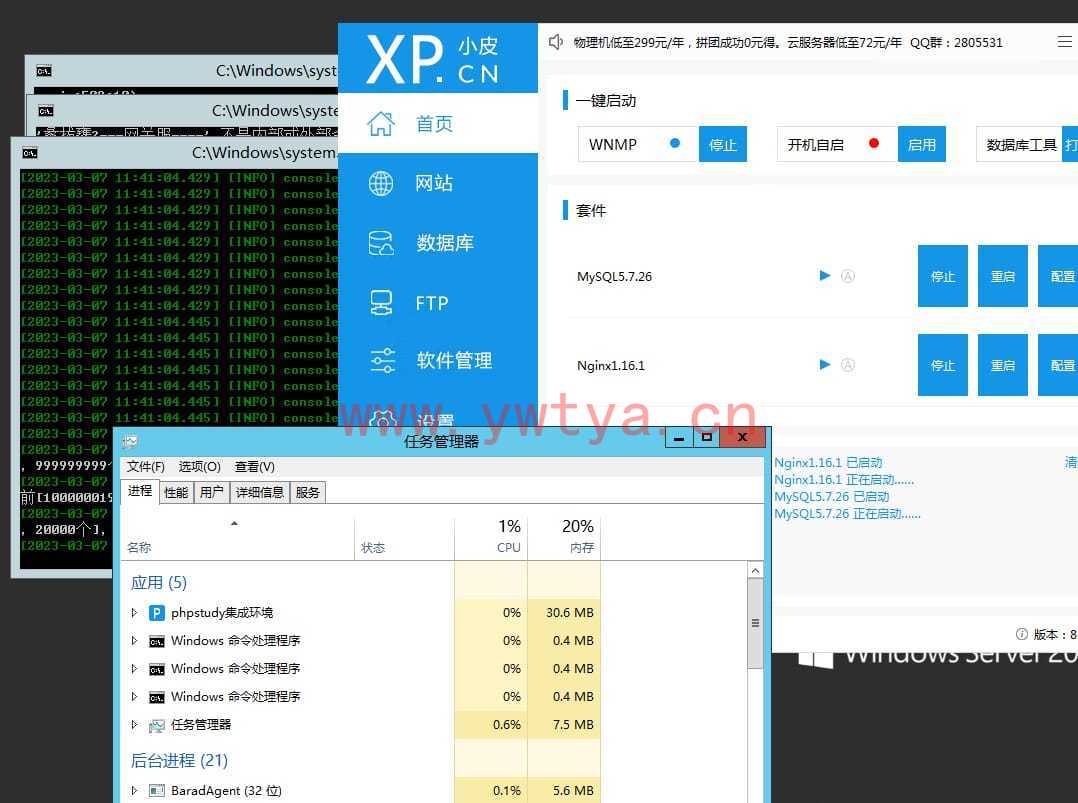The image size is (1078, 803).
Task: Click the 30.6 MB memory value for phpstudy
Action: pos(570,613)
